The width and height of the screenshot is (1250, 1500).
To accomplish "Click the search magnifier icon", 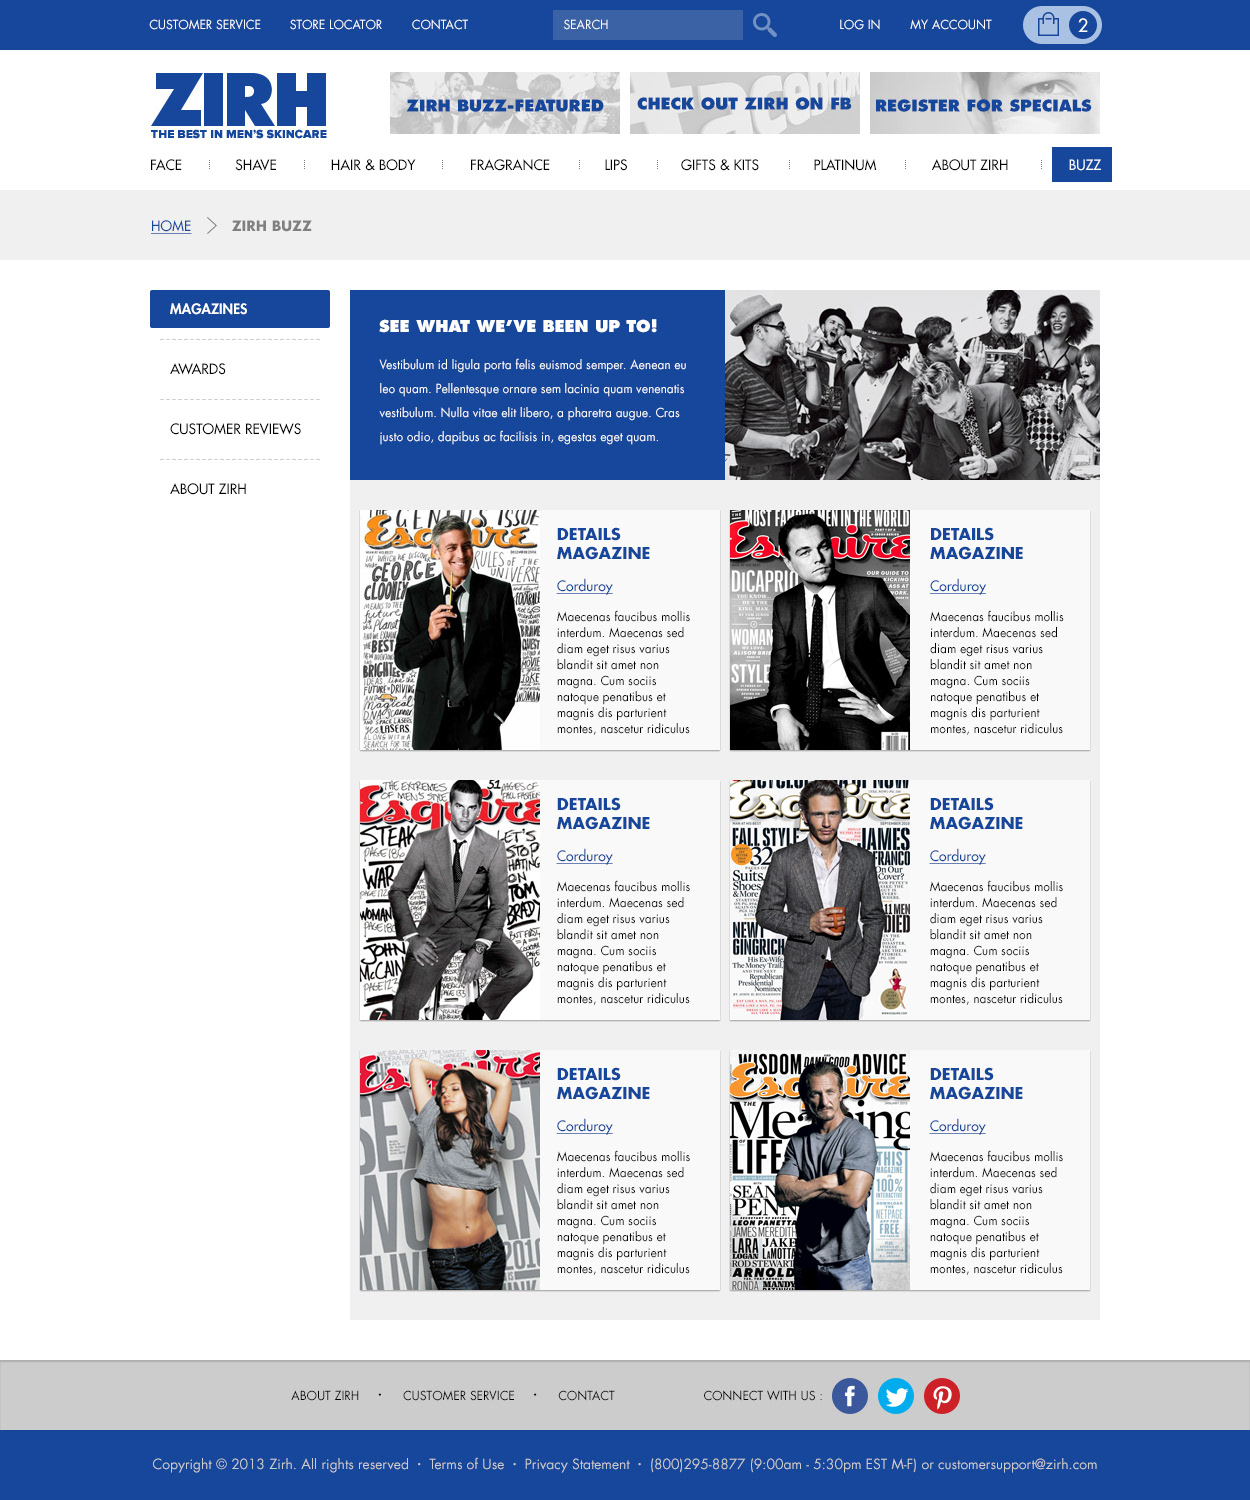I will click(765, 25).
